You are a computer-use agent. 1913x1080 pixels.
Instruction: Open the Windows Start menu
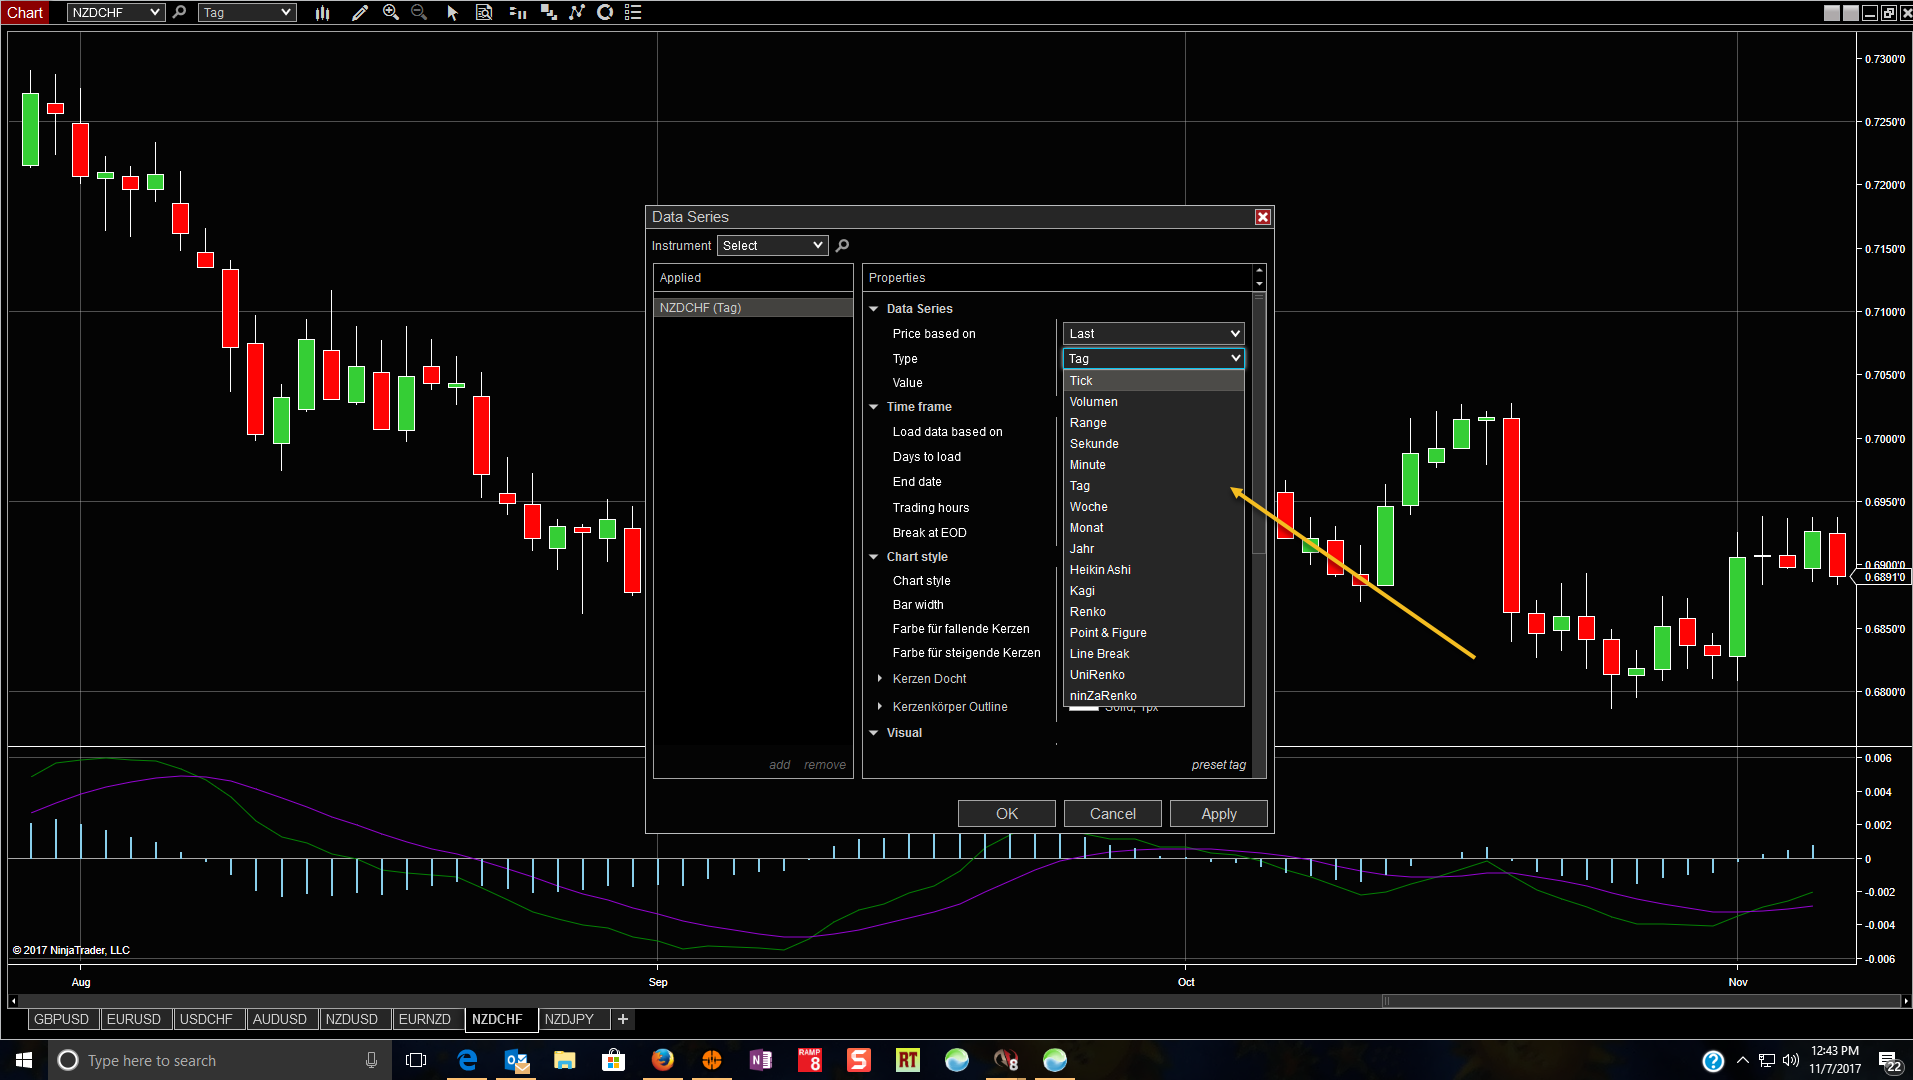pos(24,1060)
